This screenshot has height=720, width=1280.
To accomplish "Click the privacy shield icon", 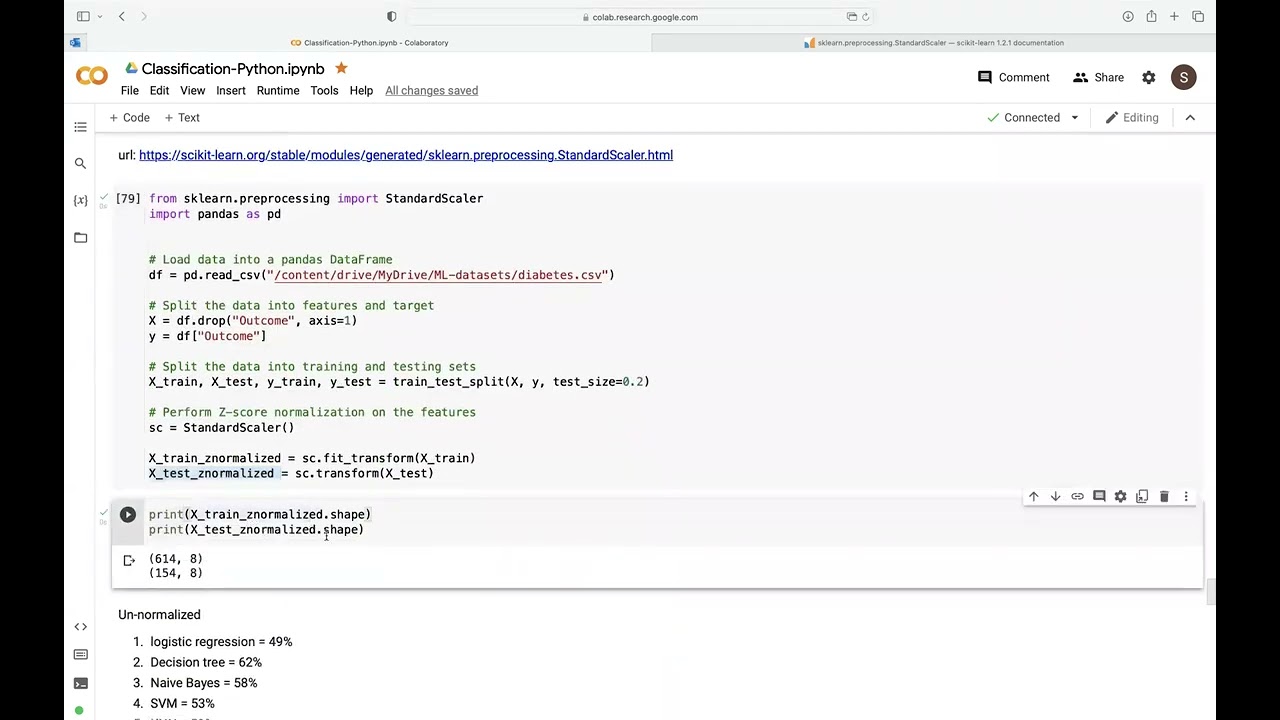I will point(391,16).
